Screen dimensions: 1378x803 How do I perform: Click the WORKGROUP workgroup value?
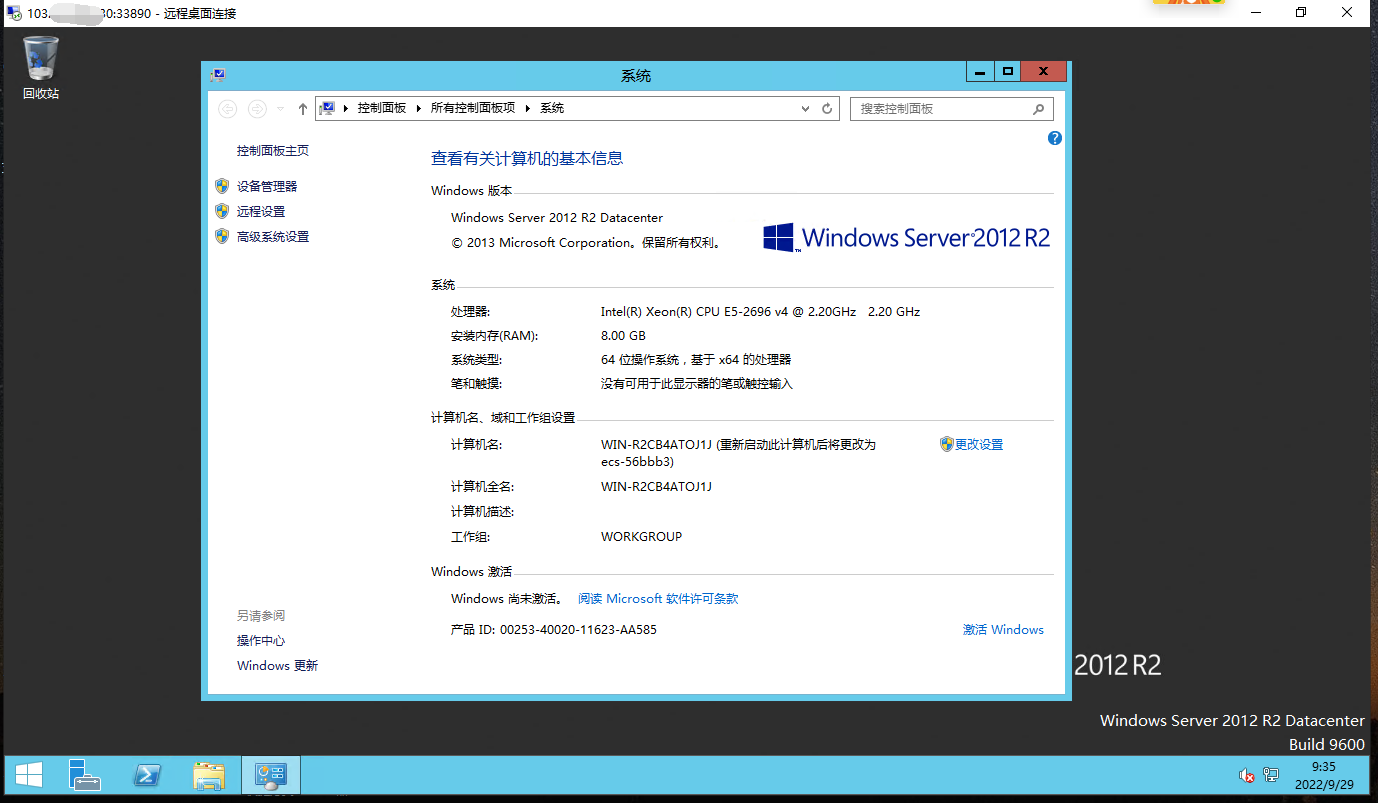point(641,537)
